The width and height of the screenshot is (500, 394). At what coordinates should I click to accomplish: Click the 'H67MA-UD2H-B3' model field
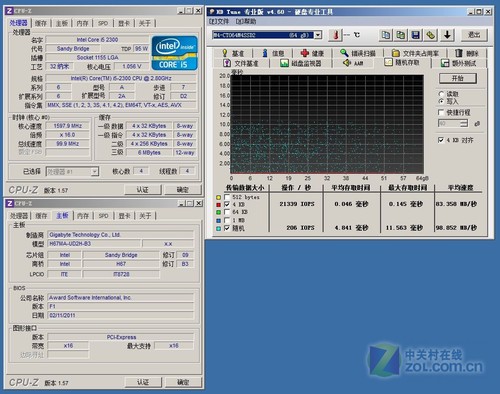pos(94,244)
